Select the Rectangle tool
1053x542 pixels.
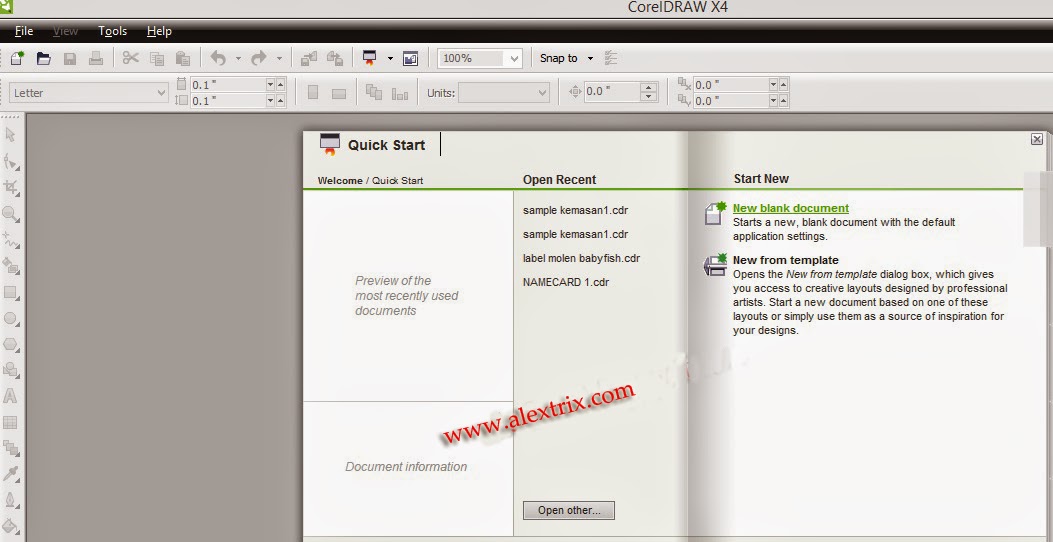tap(11, 292)
